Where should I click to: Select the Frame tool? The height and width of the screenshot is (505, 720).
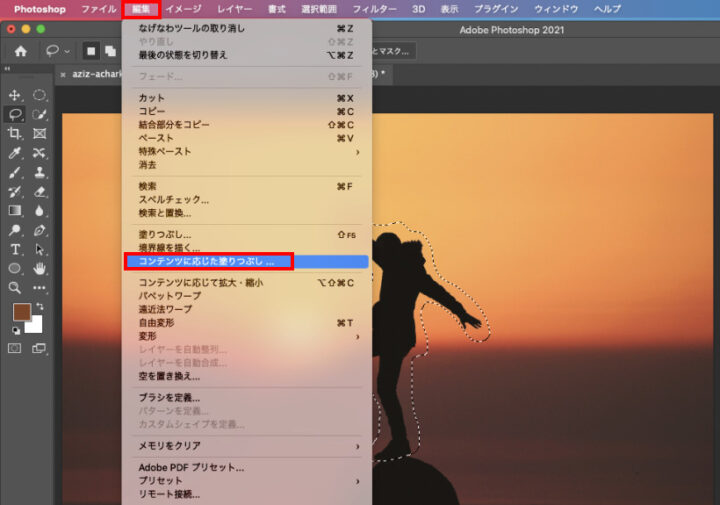39,134
